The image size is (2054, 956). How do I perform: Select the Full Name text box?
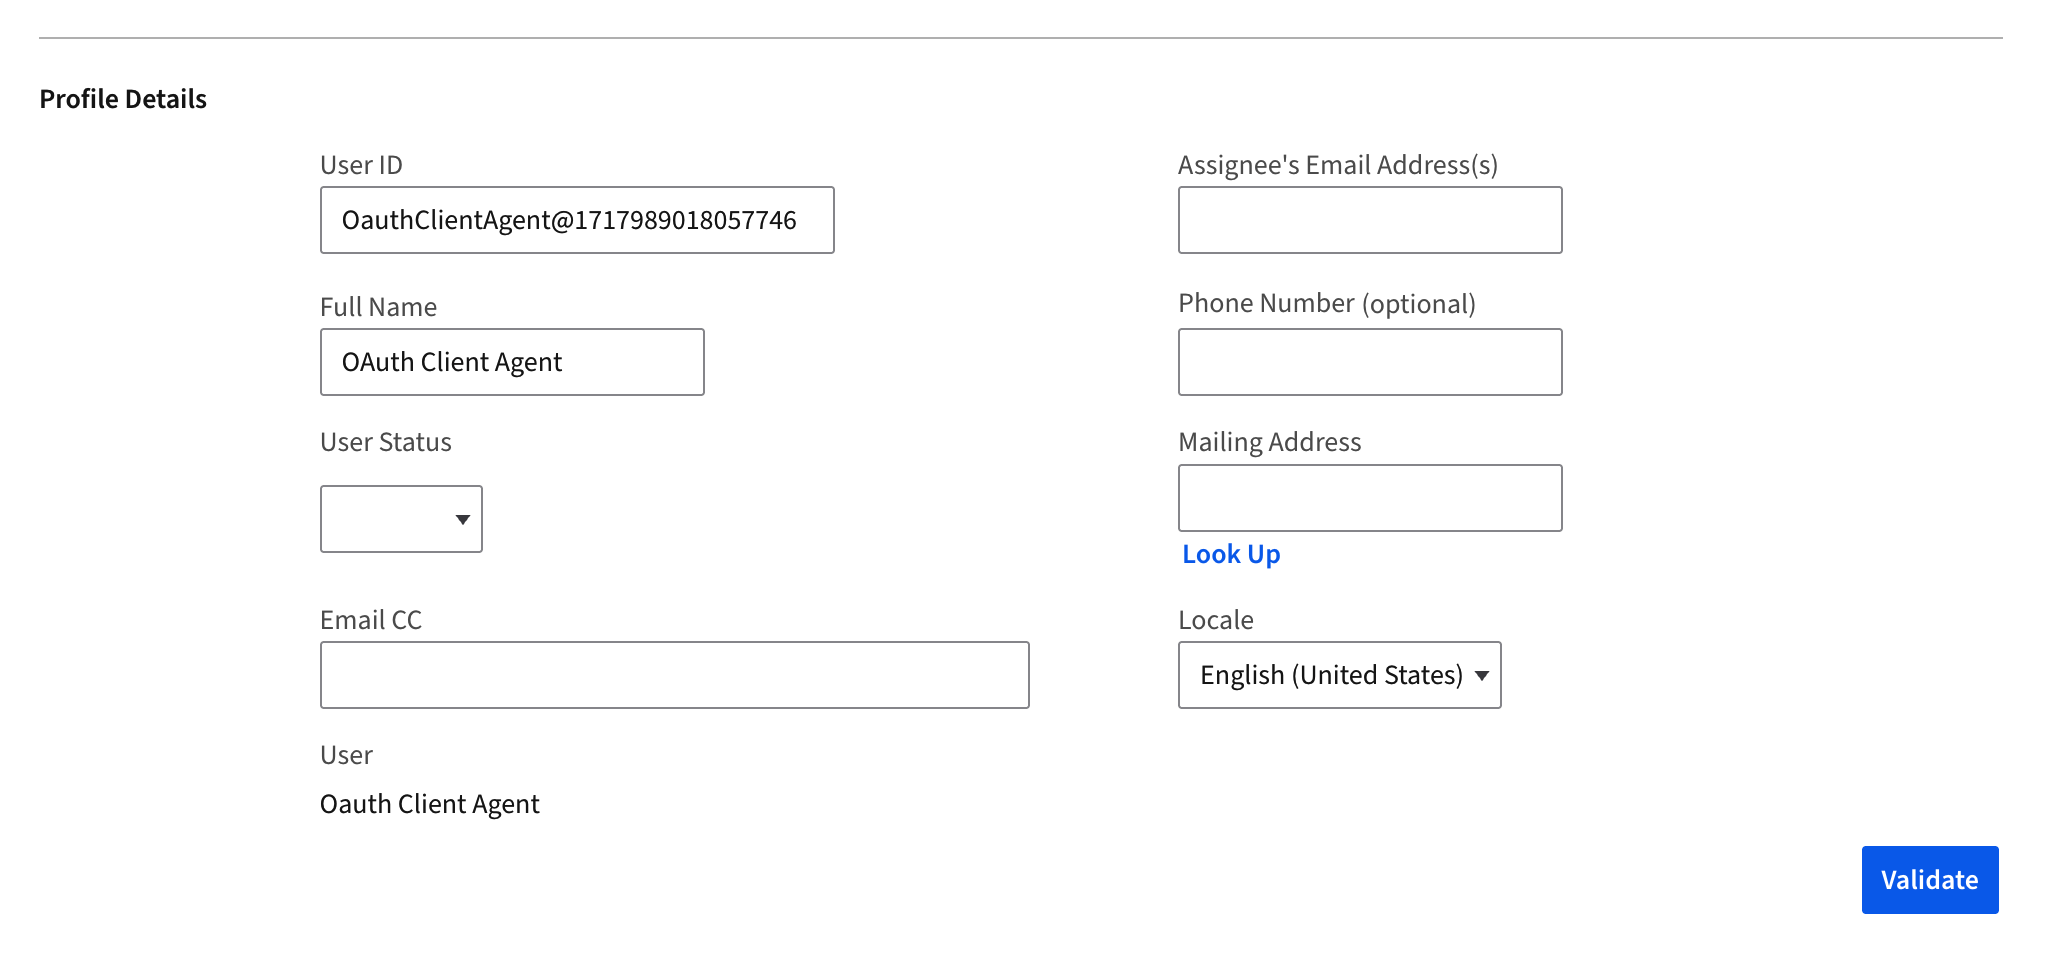coord(511,362)
